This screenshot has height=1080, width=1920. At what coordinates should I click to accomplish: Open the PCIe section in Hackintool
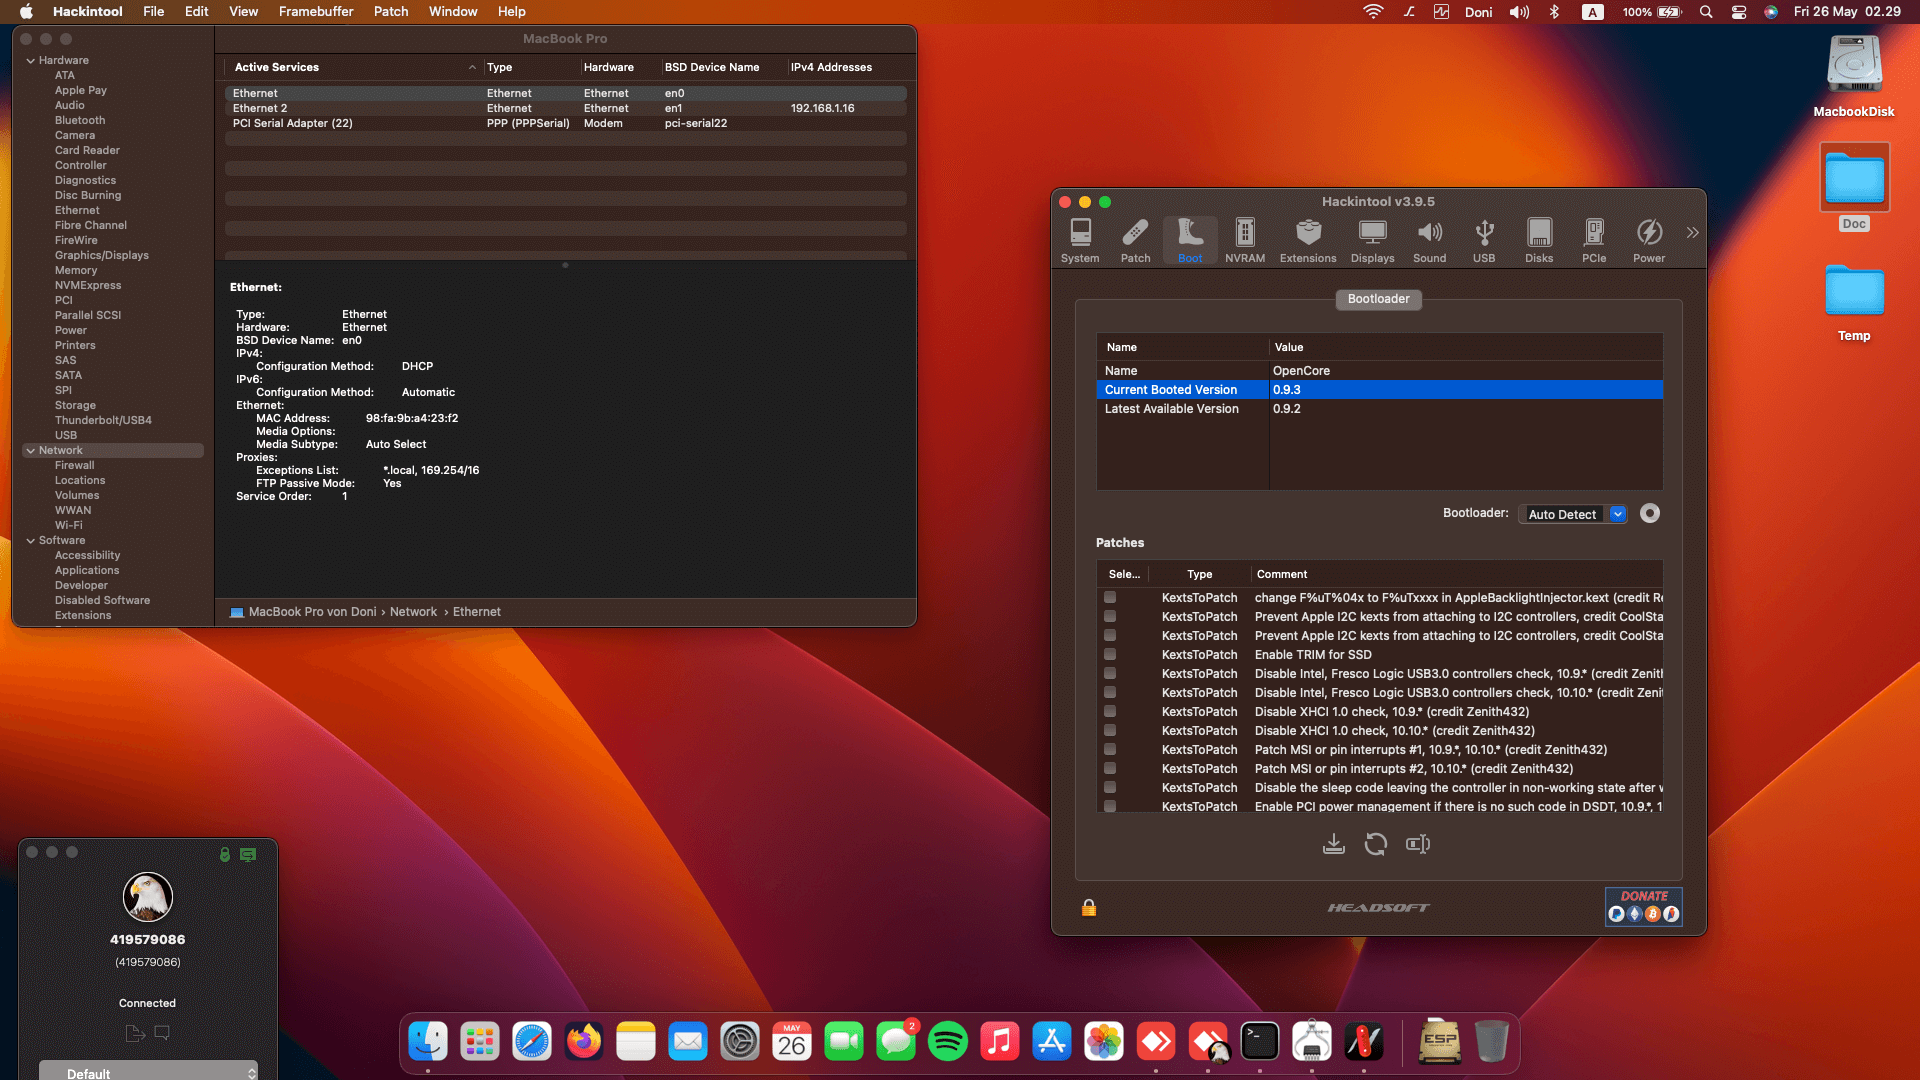click(x=1594, y=241)
